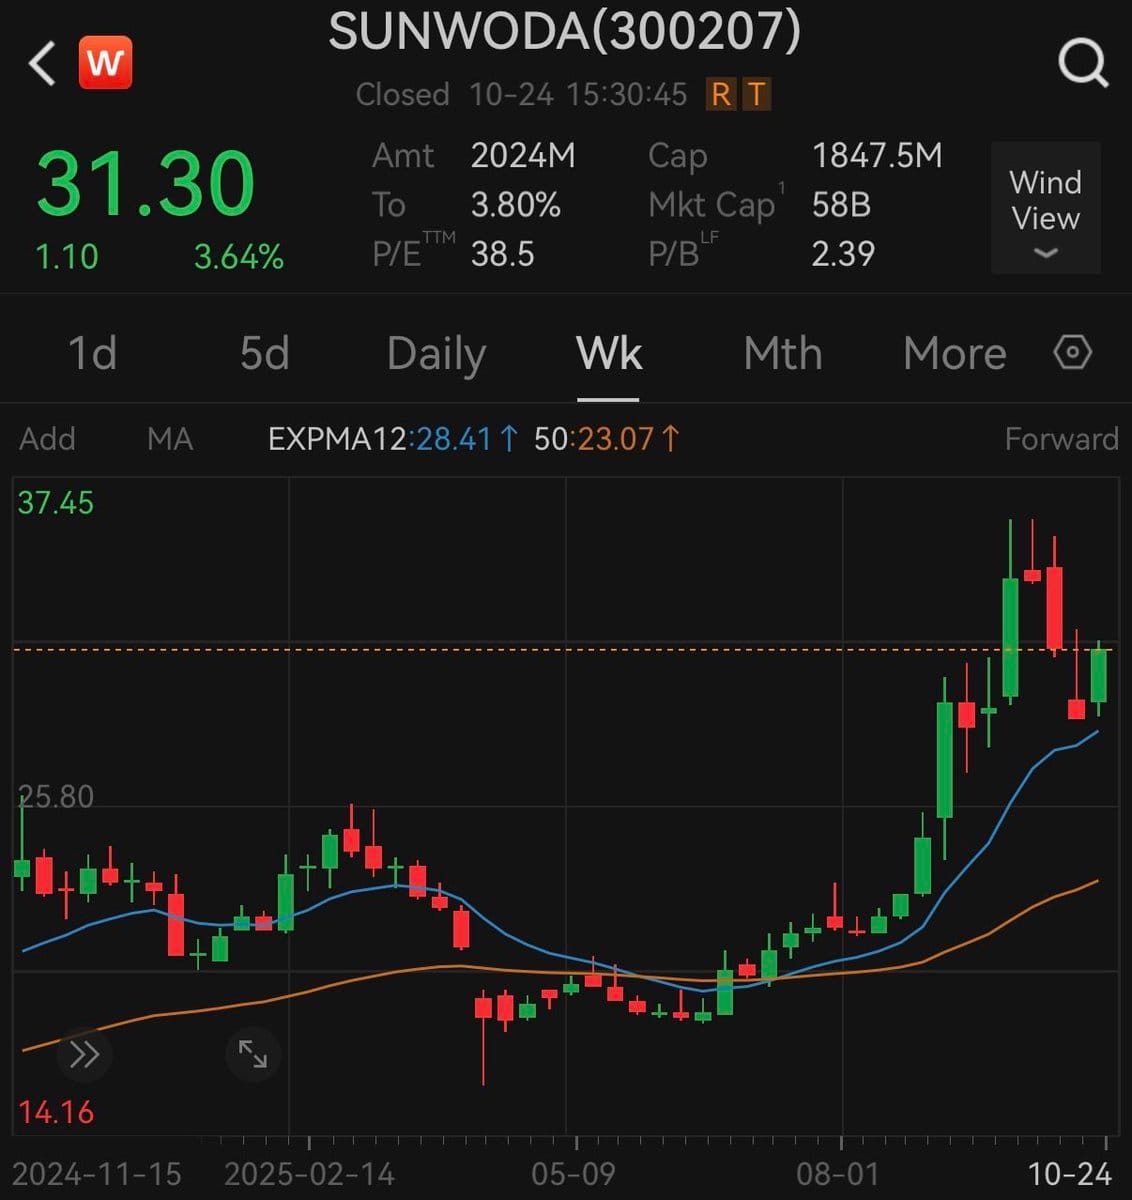The height and width of the screenshot is (1200, 1132).
Task: Select the Wk chart tab
Action: [x=609, y=354]
